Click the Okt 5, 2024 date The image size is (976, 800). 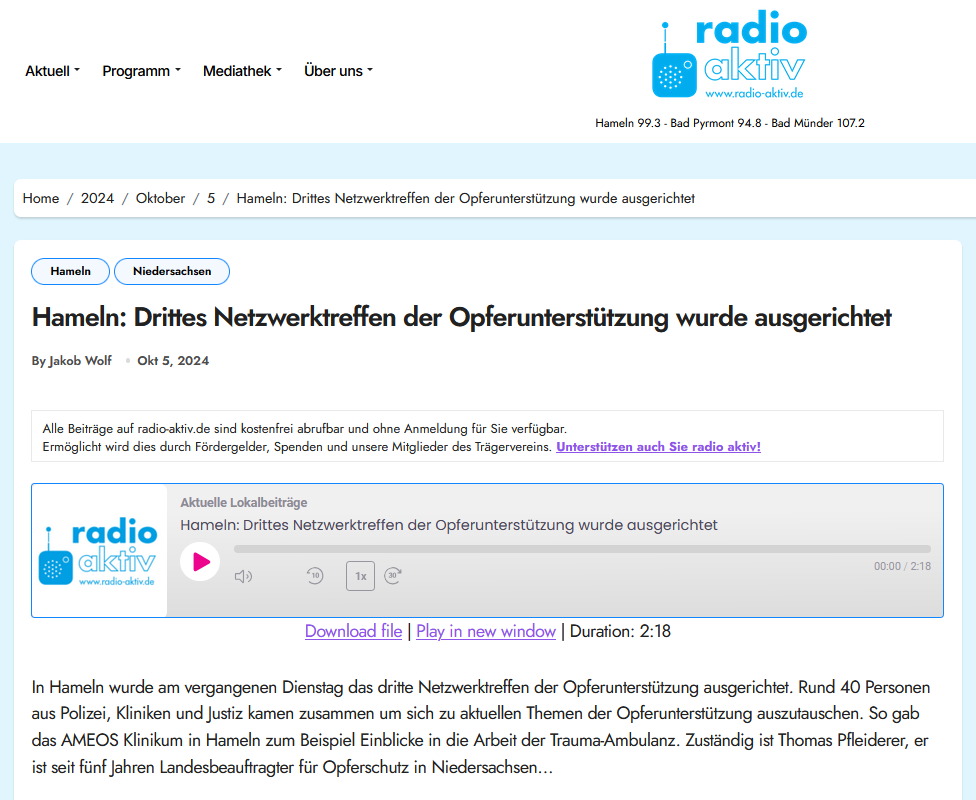(173, 360)
